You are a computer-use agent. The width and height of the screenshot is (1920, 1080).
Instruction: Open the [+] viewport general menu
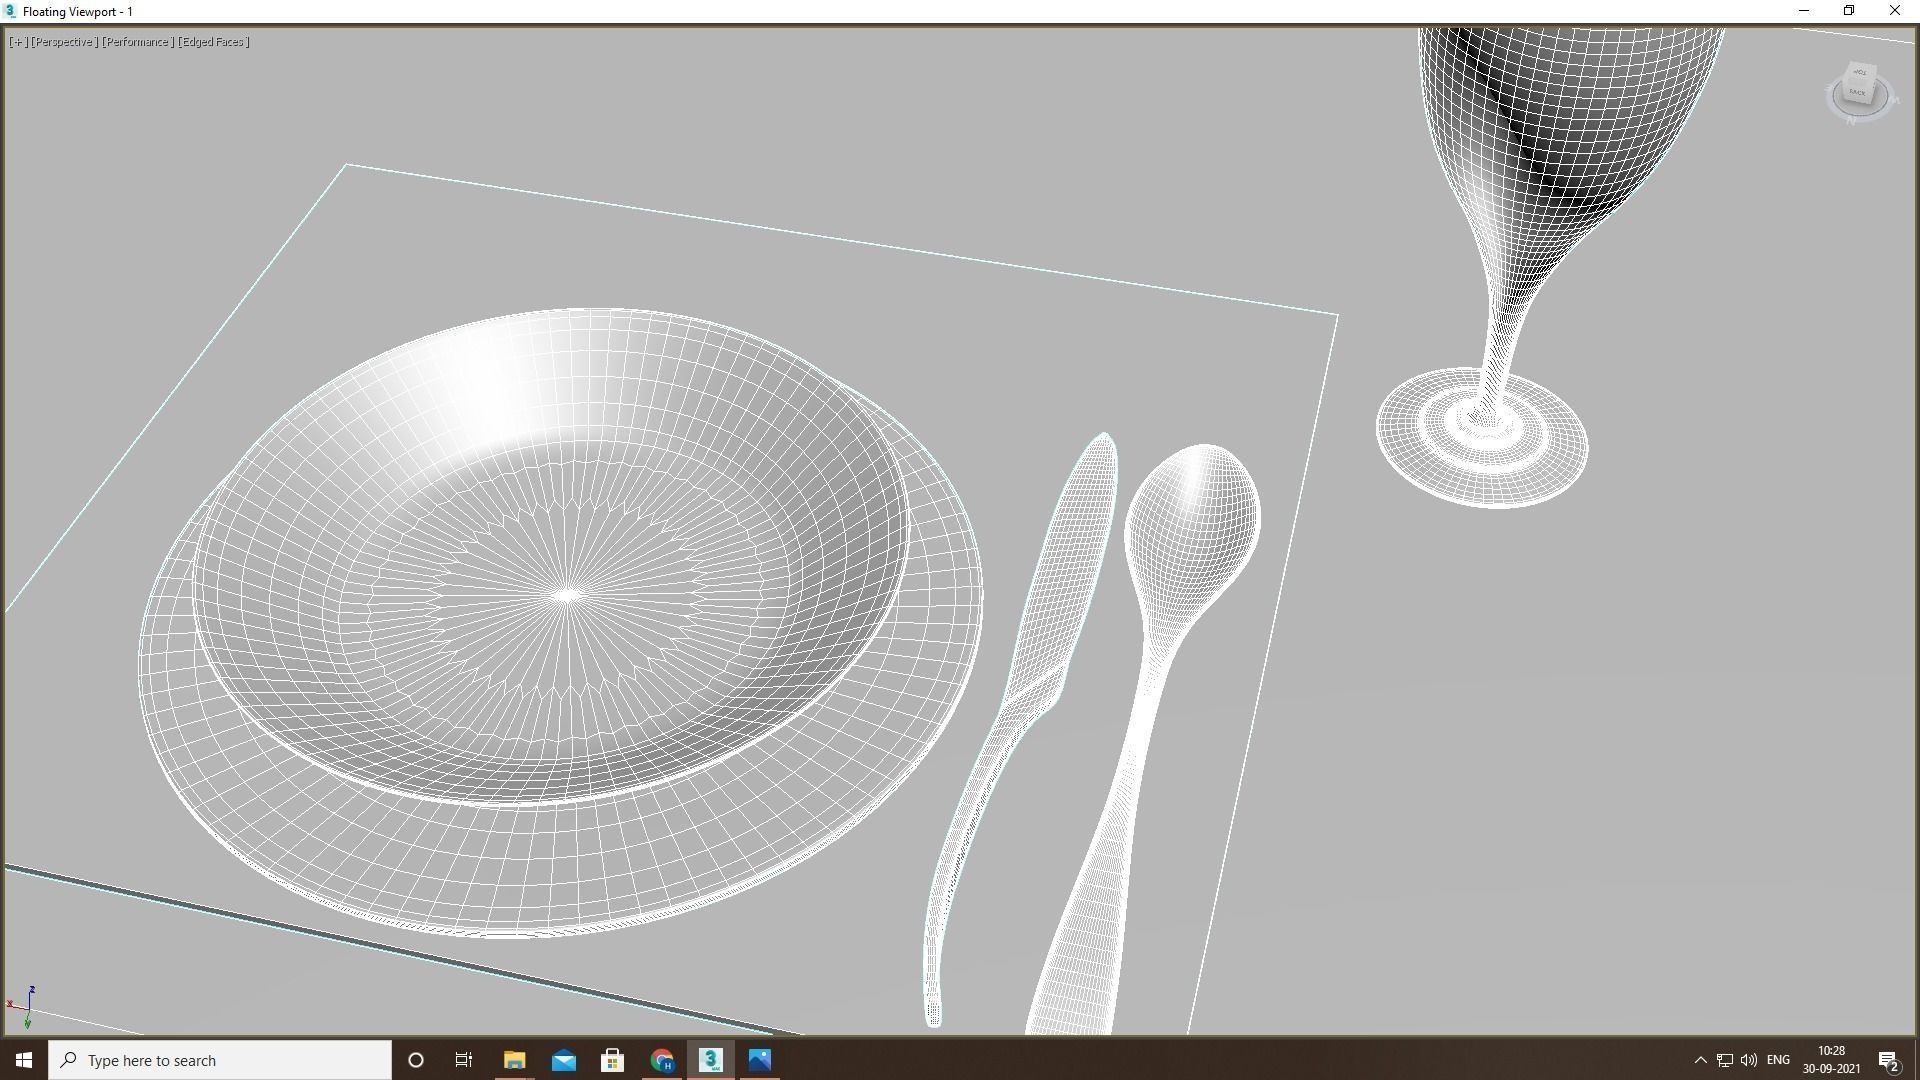point(18,42)
